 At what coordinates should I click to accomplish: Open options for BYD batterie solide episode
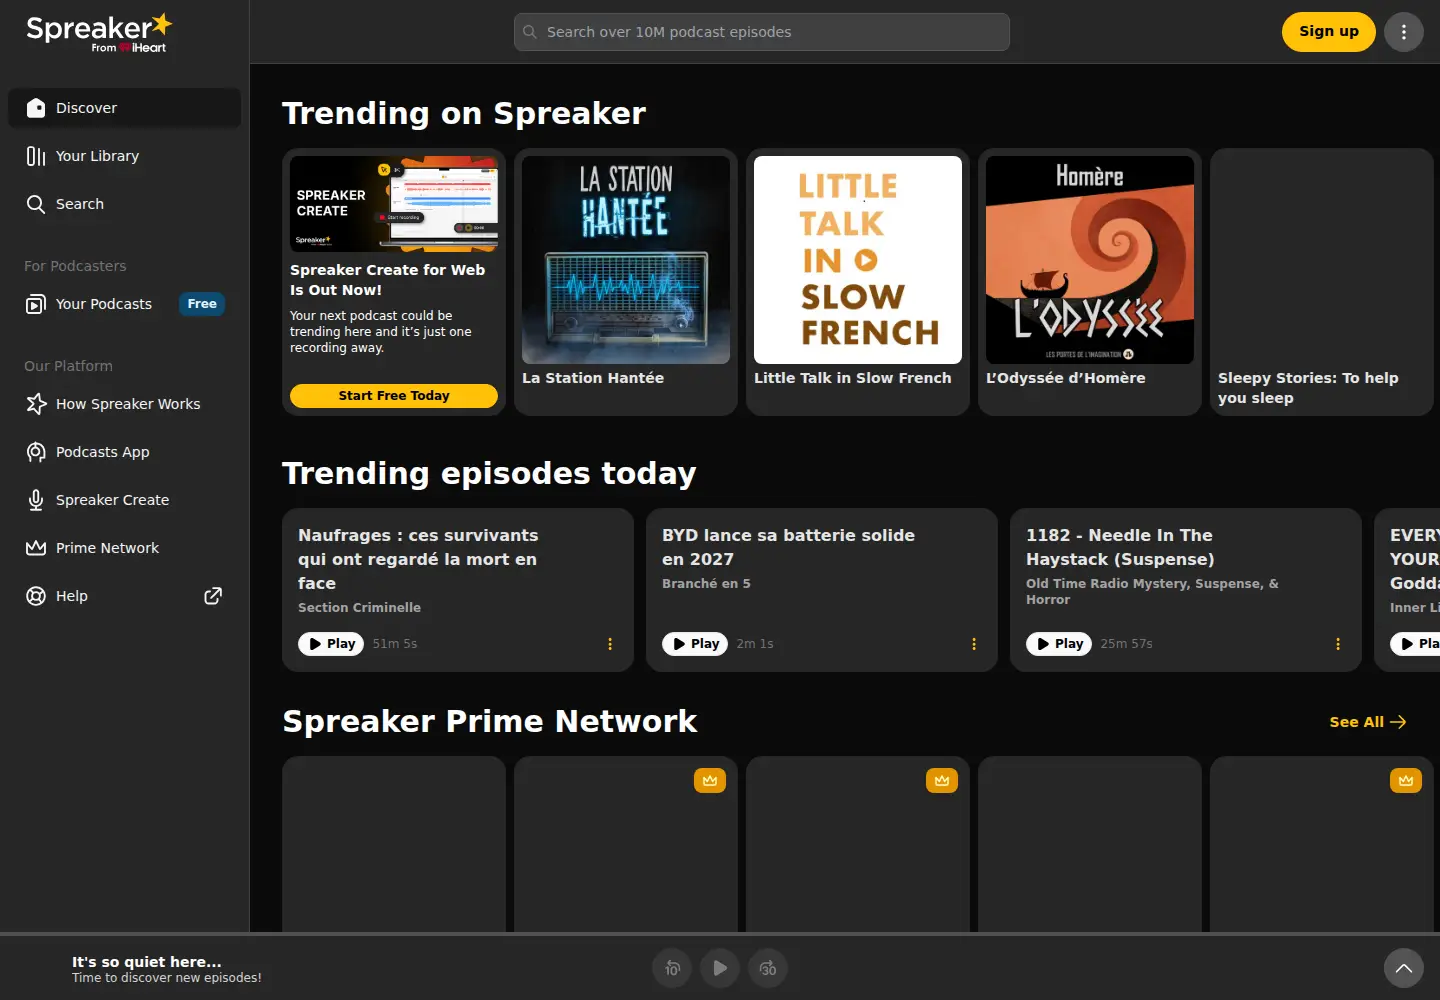[x=974, y=644]
